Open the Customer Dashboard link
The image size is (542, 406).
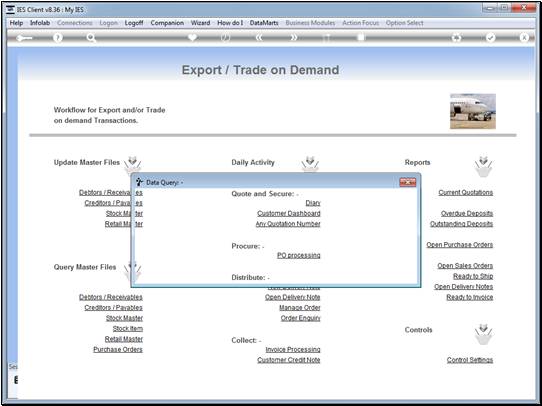click(289, 214)
